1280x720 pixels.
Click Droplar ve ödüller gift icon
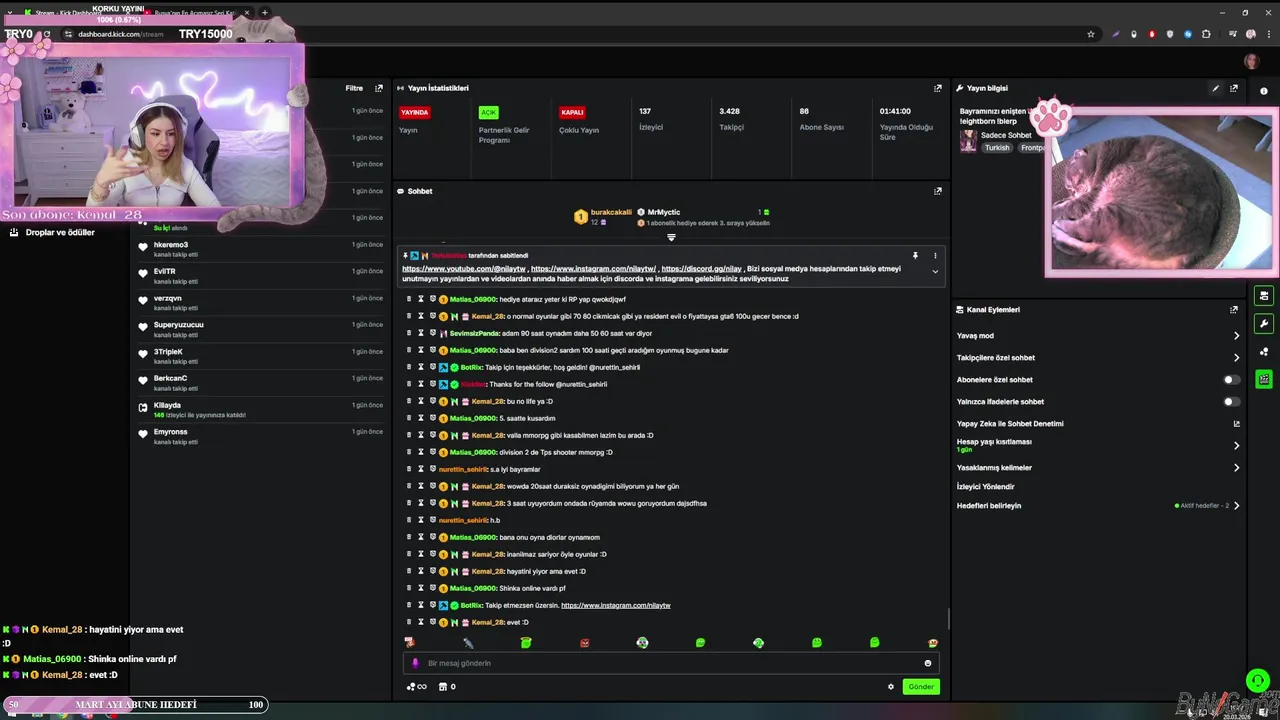tap(14, 232)
